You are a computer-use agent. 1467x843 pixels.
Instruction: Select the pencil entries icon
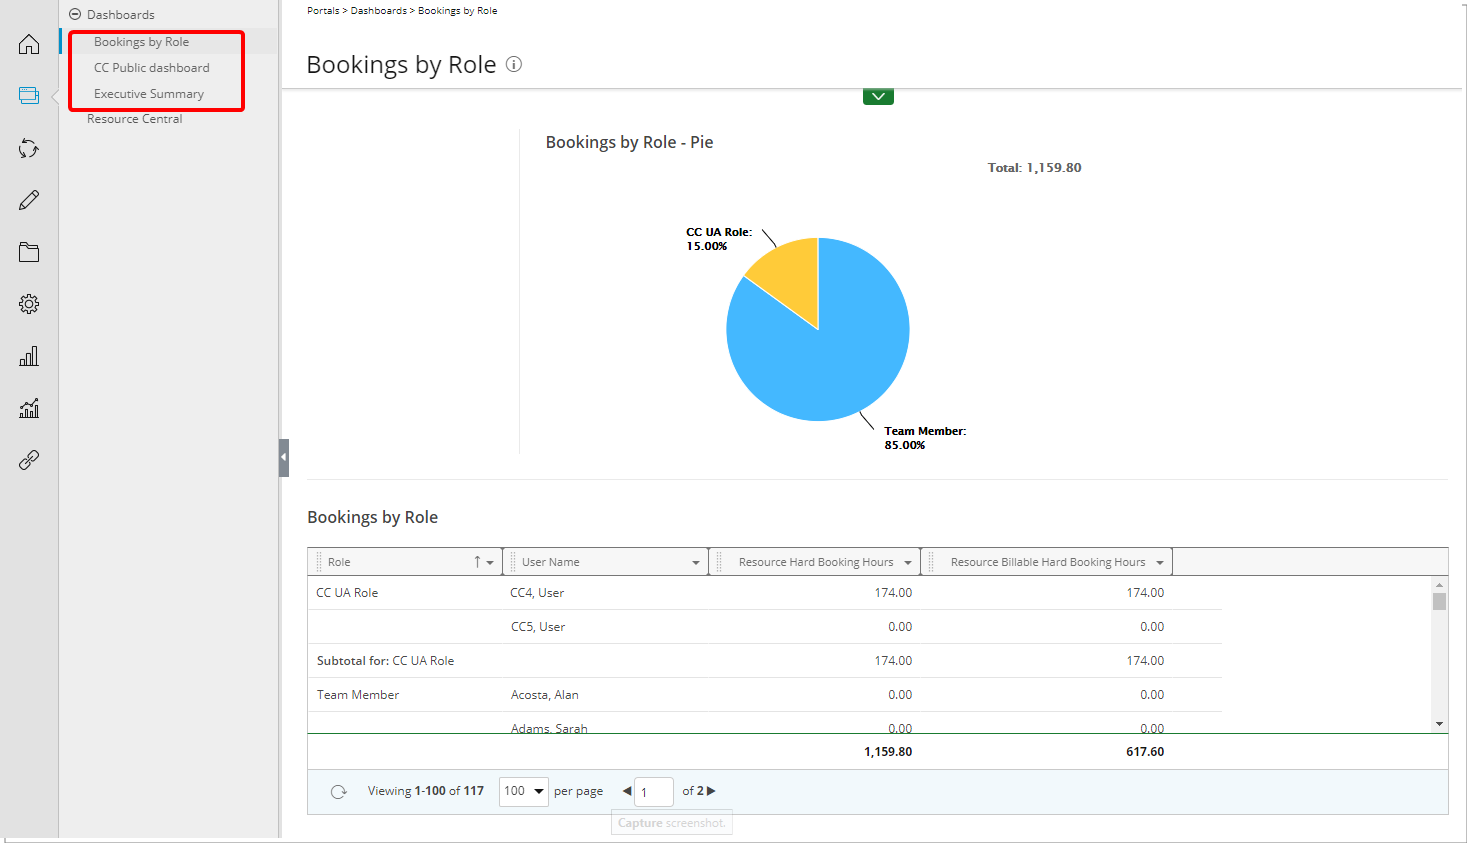point(29,200)
